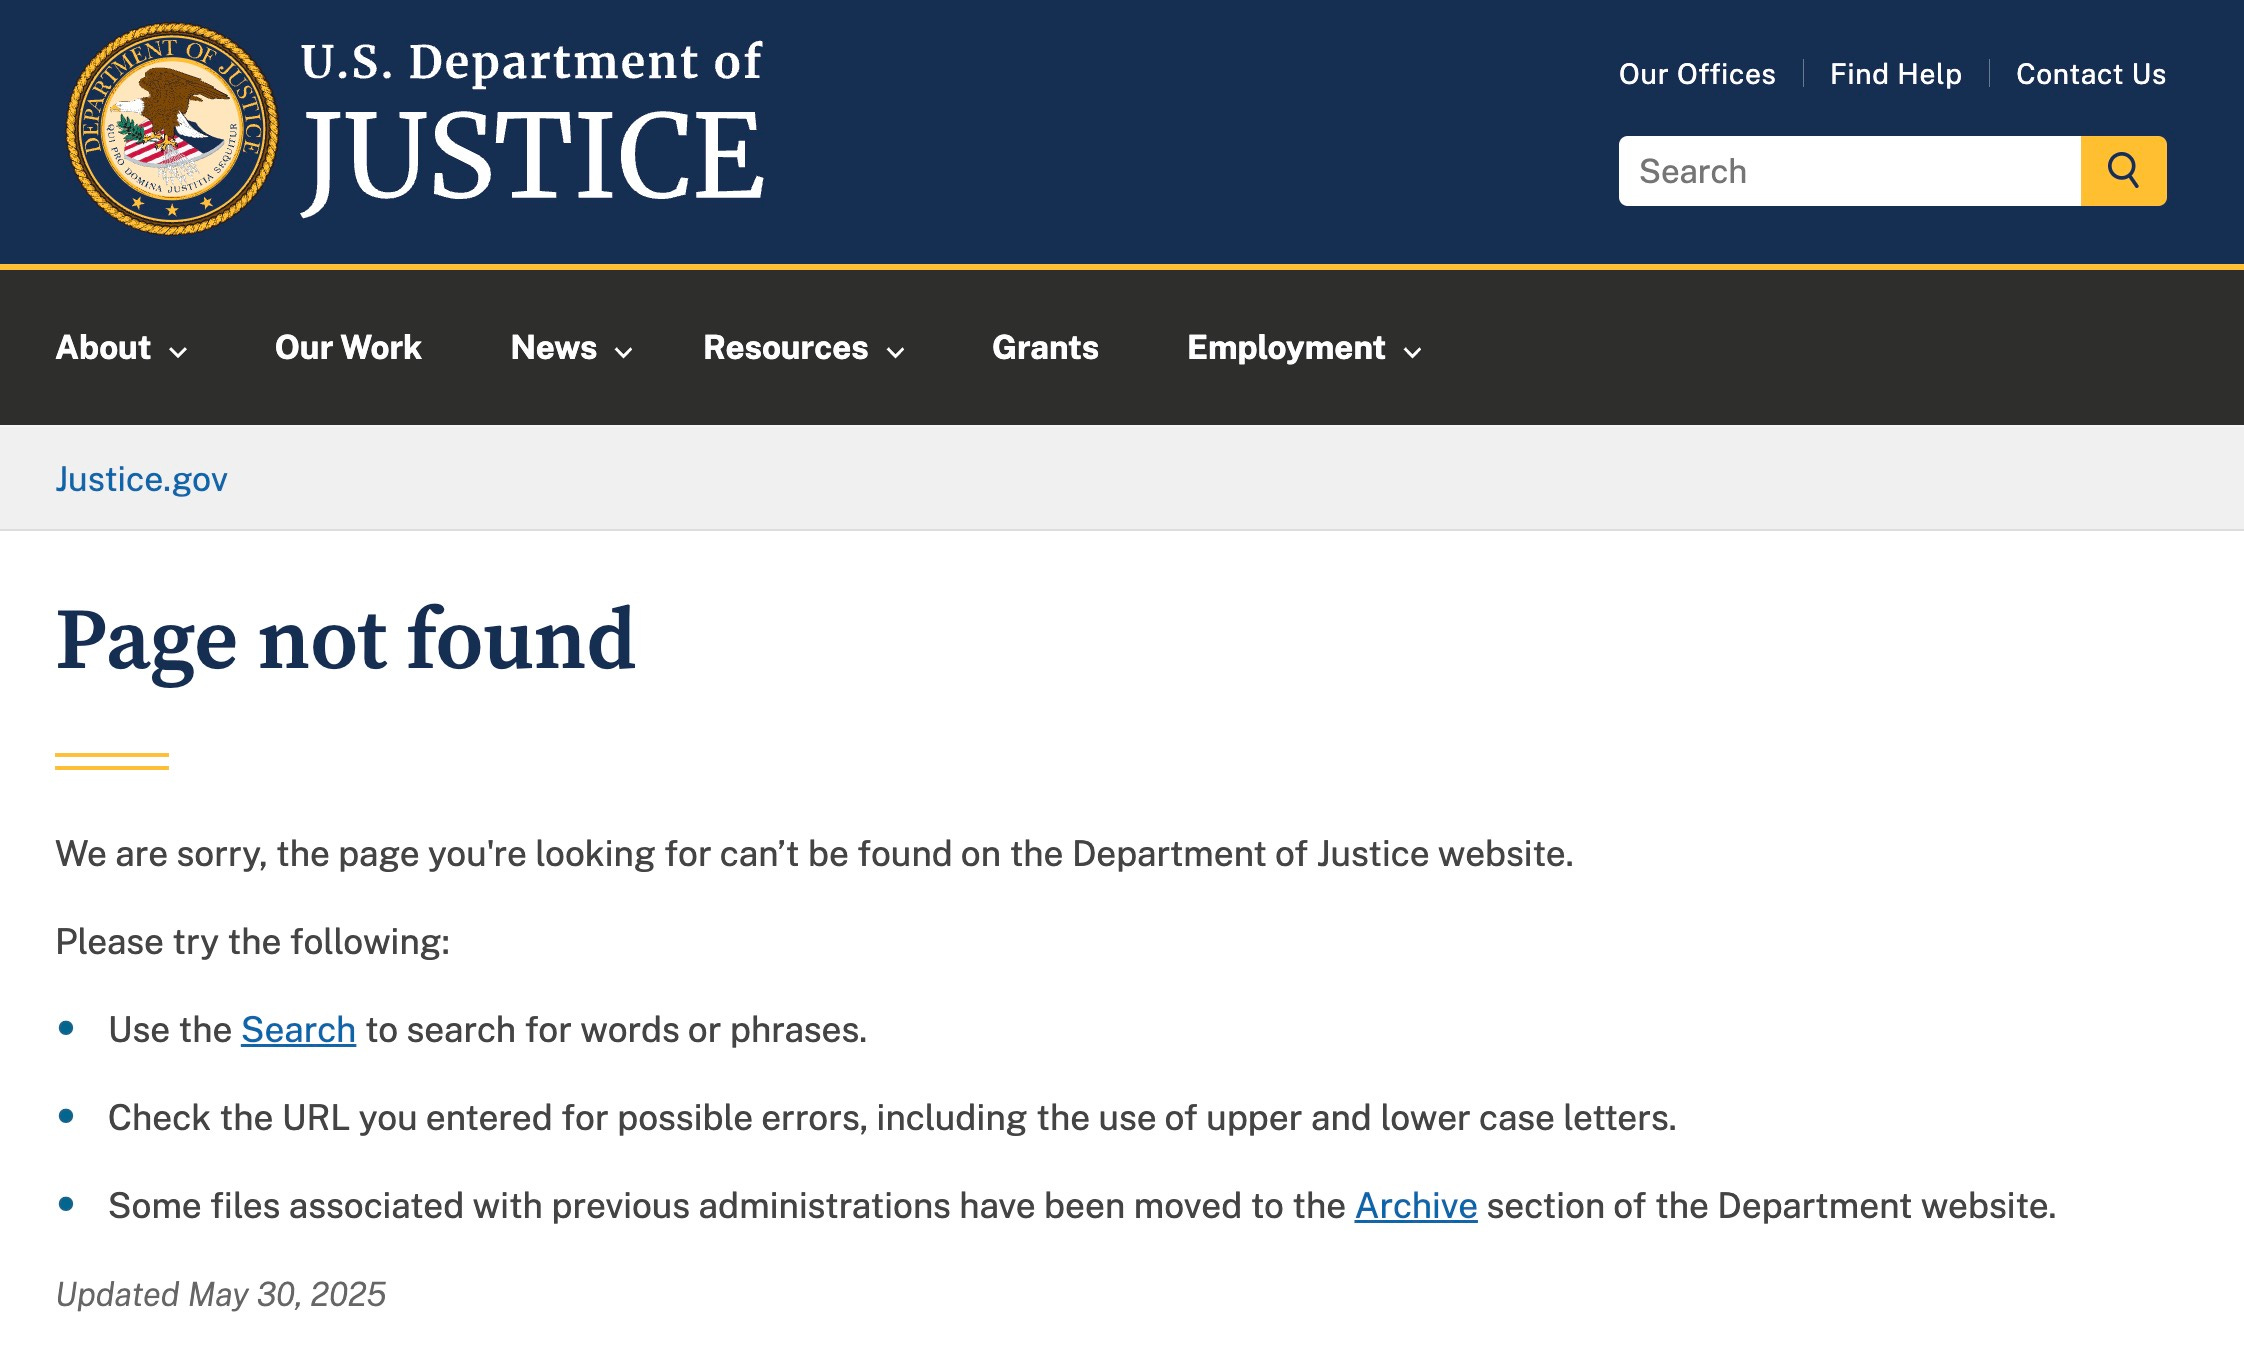
Task: Expand the Employment navigation dropdown
Action: click(1302, 348)
